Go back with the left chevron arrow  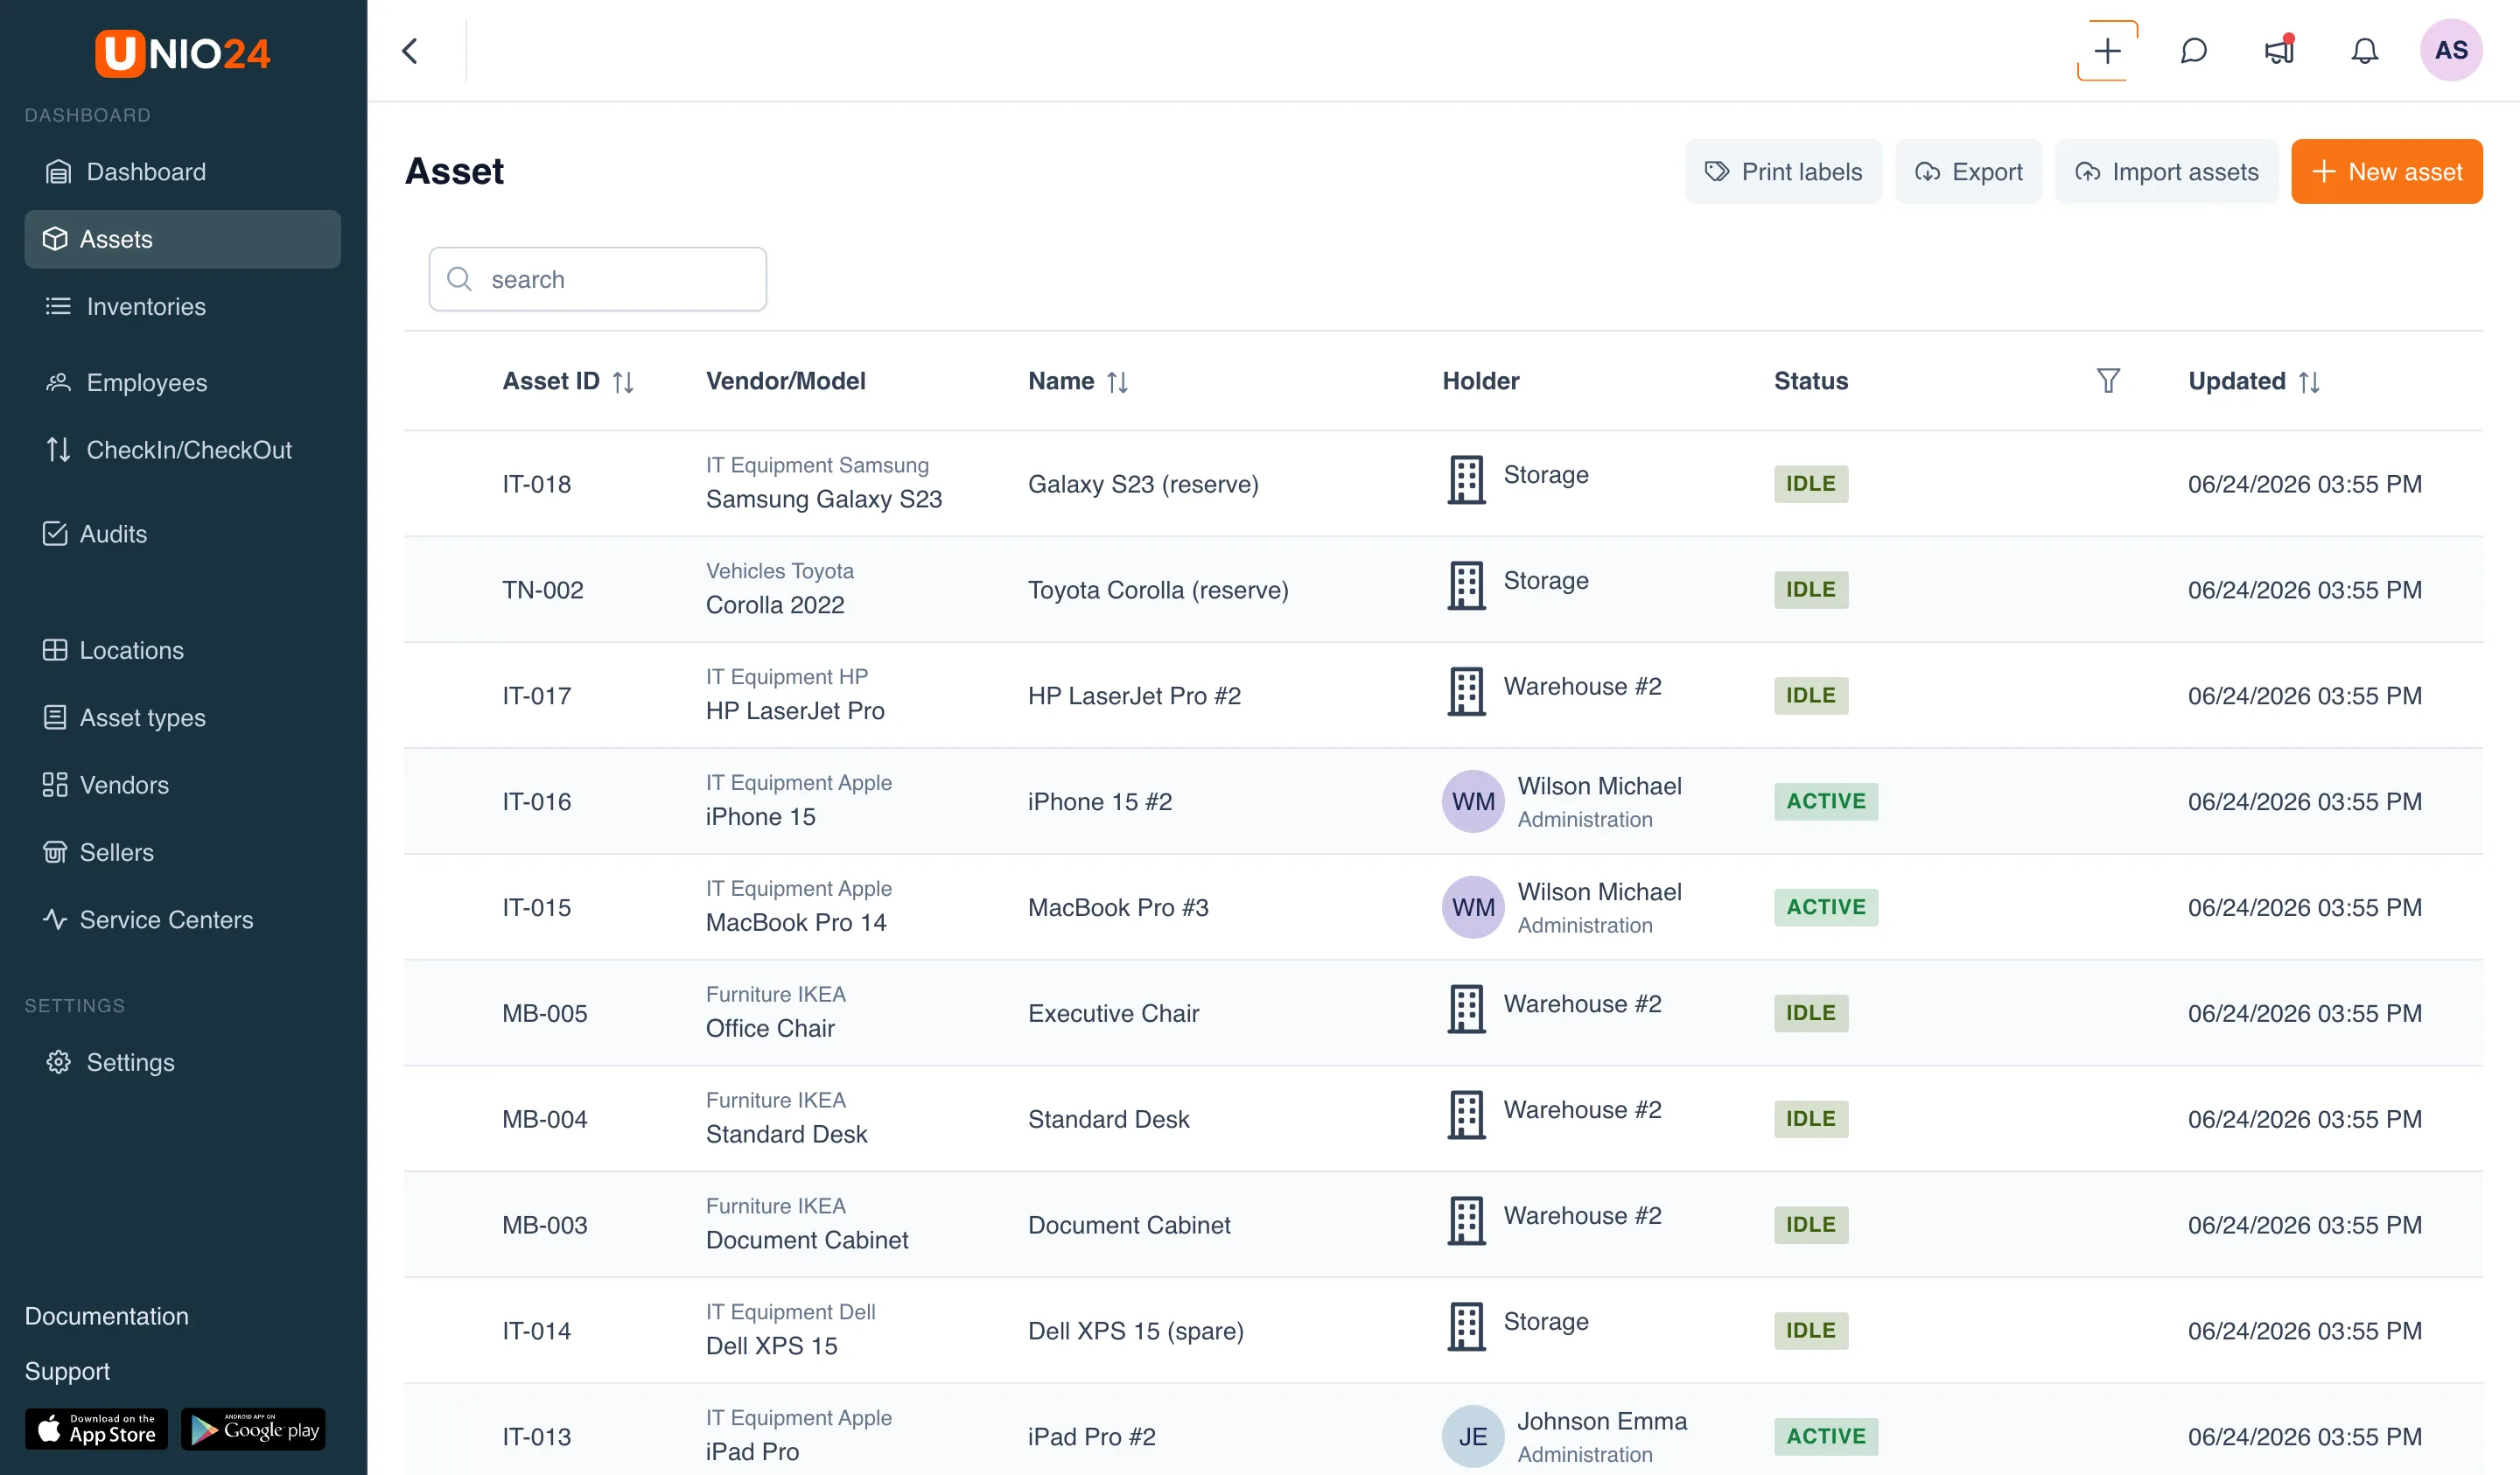410,51
